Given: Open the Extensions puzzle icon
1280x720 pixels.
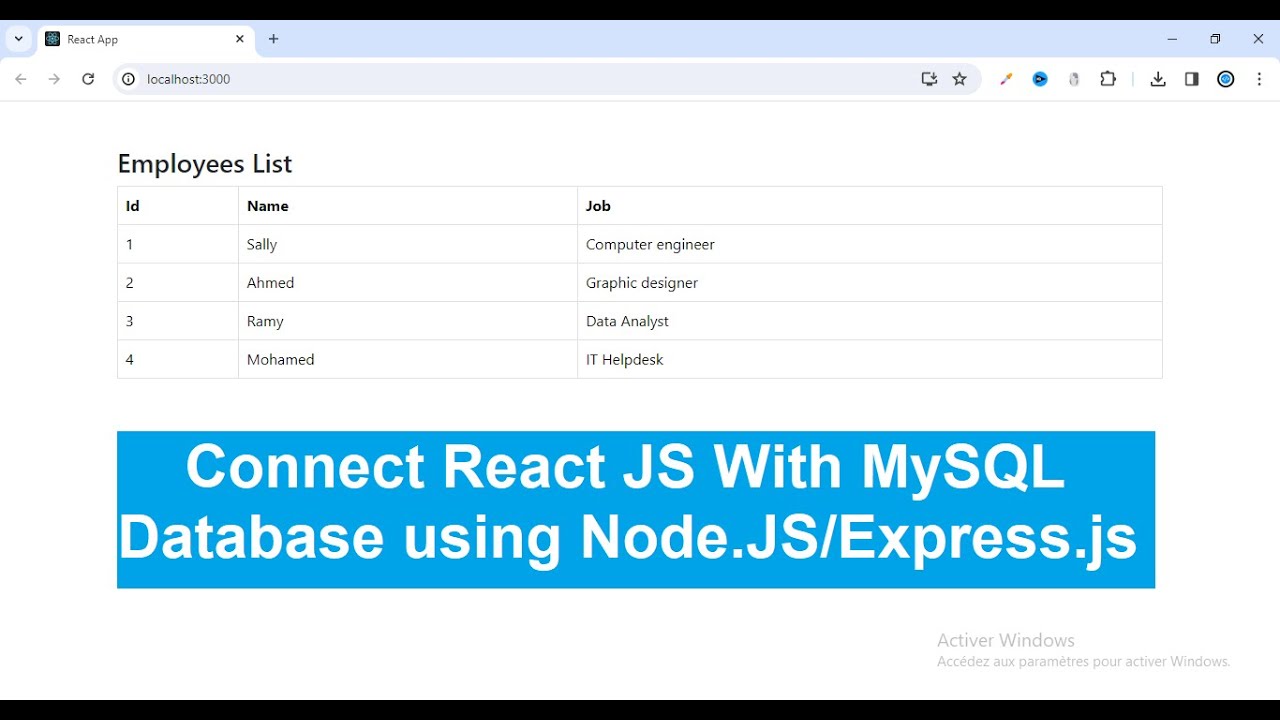Looking at the screenshot, I should (1108, 79).
